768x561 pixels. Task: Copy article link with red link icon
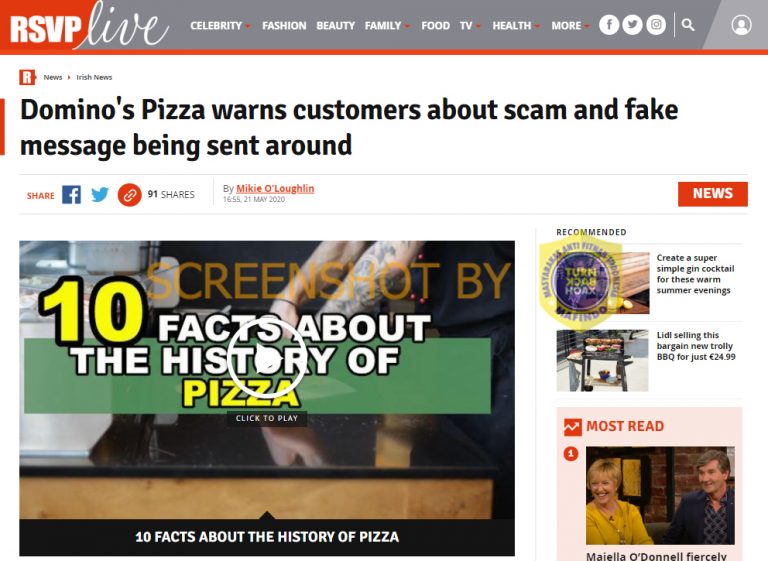[x=129, y=195]
